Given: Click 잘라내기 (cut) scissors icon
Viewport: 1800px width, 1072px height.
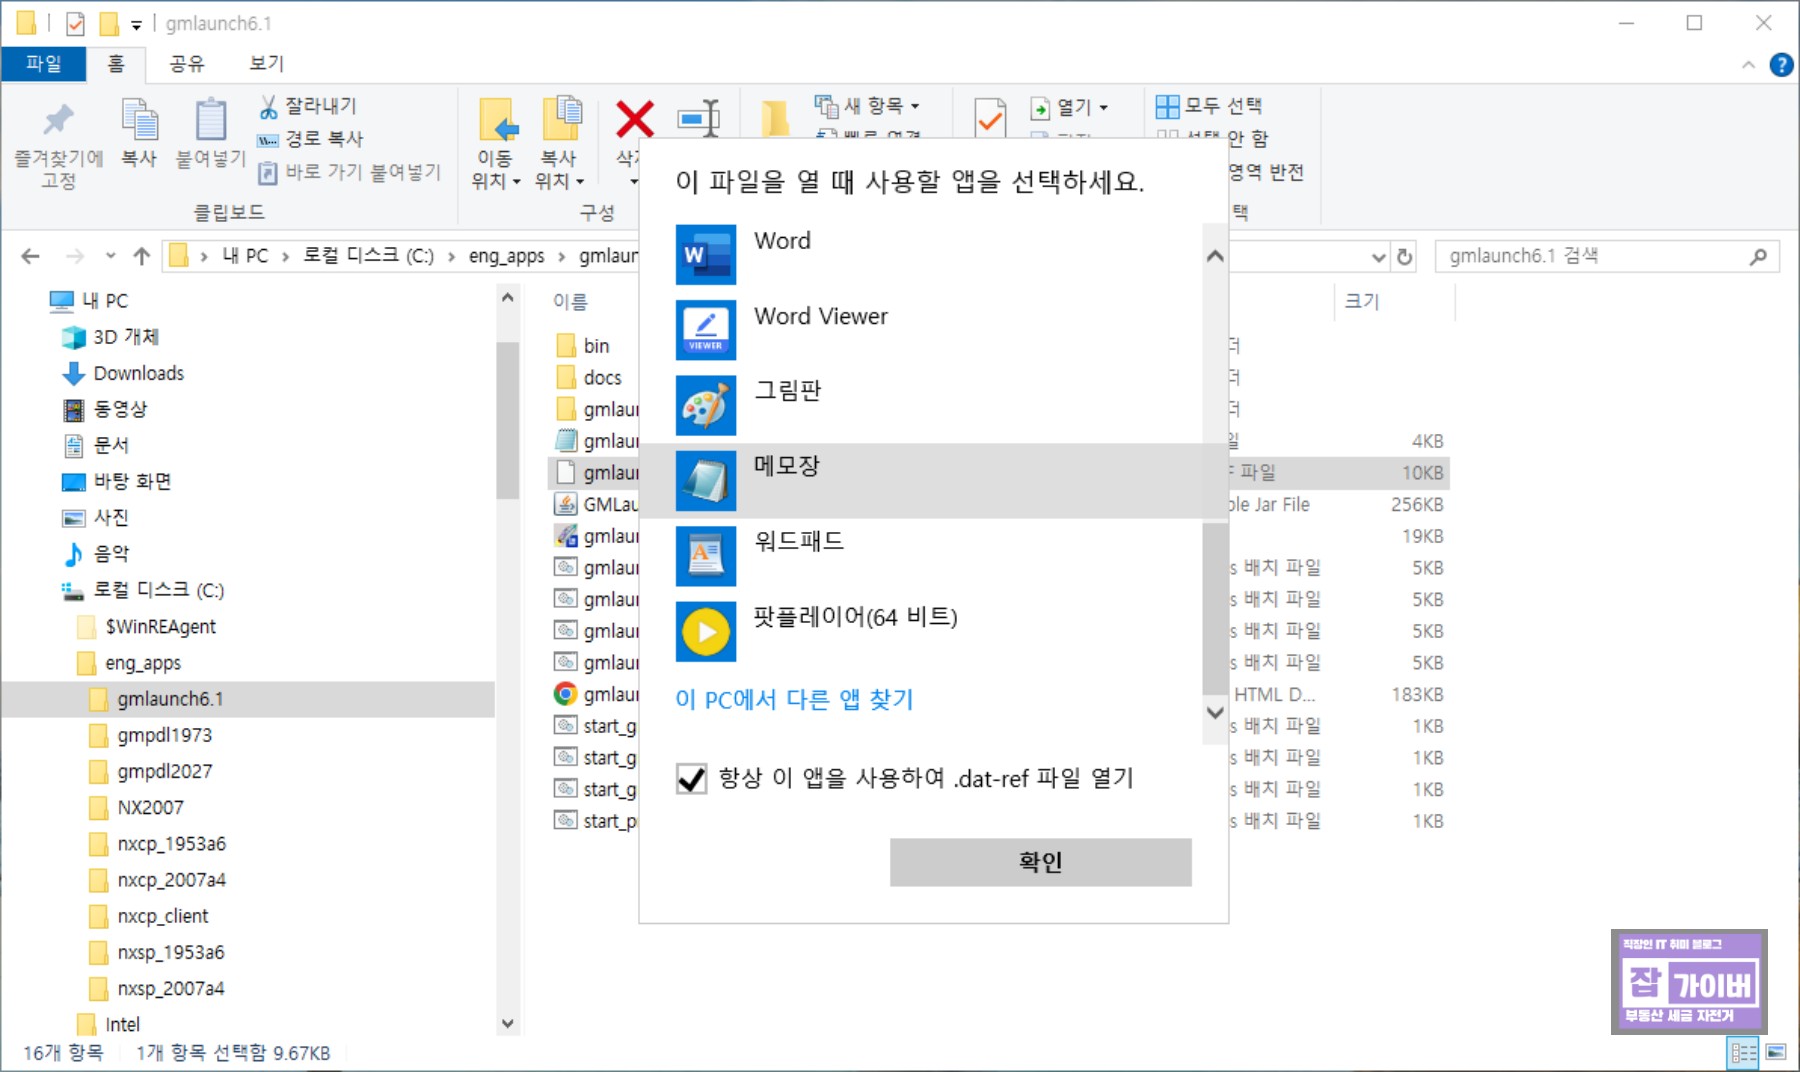Looking at the screenshot, I should pyautogui.click(x=268, y=106).
